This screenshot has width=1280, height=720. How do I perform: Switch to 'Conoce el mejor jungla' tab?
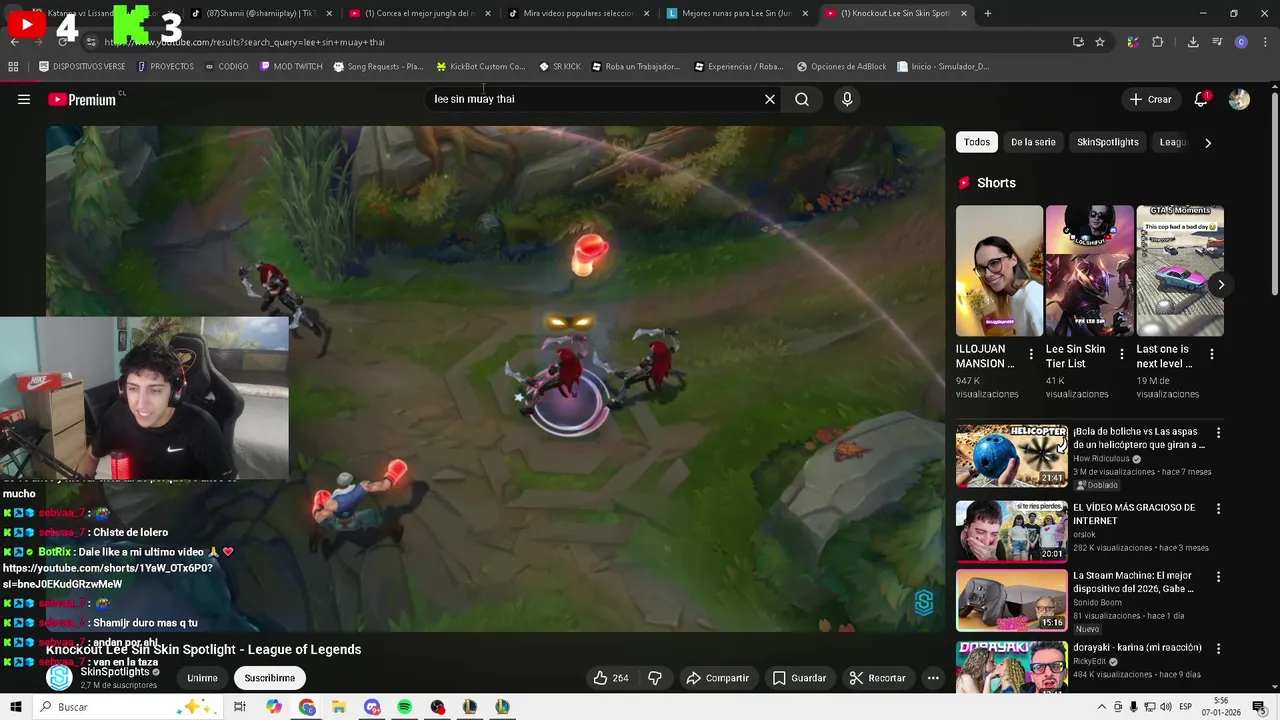[x=420, y=13]
